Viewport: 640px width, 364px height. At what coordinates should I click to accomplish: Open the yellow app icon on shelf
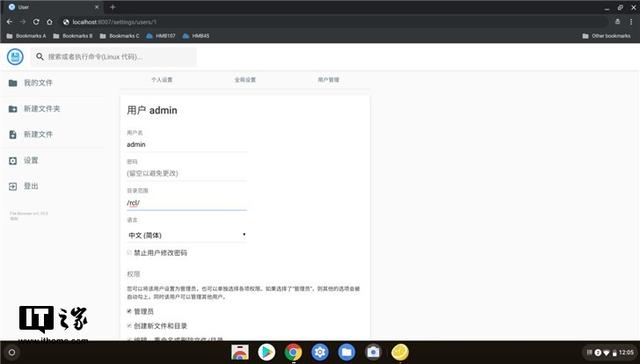400,353
